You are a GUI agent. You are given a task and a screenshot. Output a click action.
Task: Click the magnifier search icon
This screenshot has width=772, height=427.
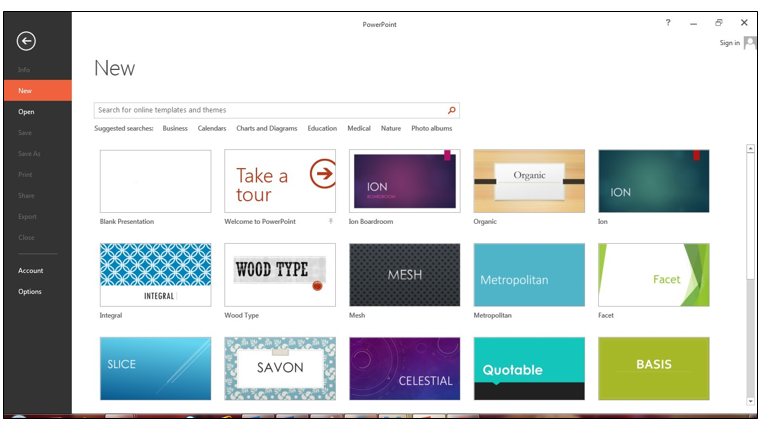452,111
